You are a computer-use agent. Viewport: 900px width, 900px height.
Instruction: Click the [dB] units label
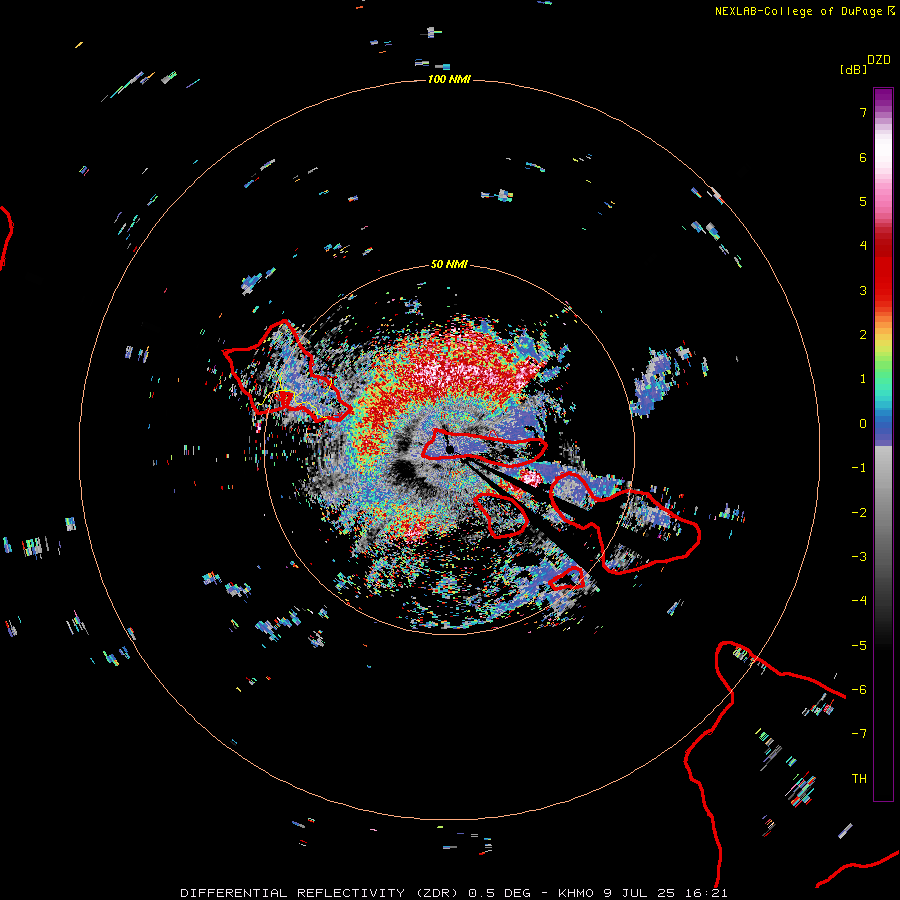[x=853, y=69]
